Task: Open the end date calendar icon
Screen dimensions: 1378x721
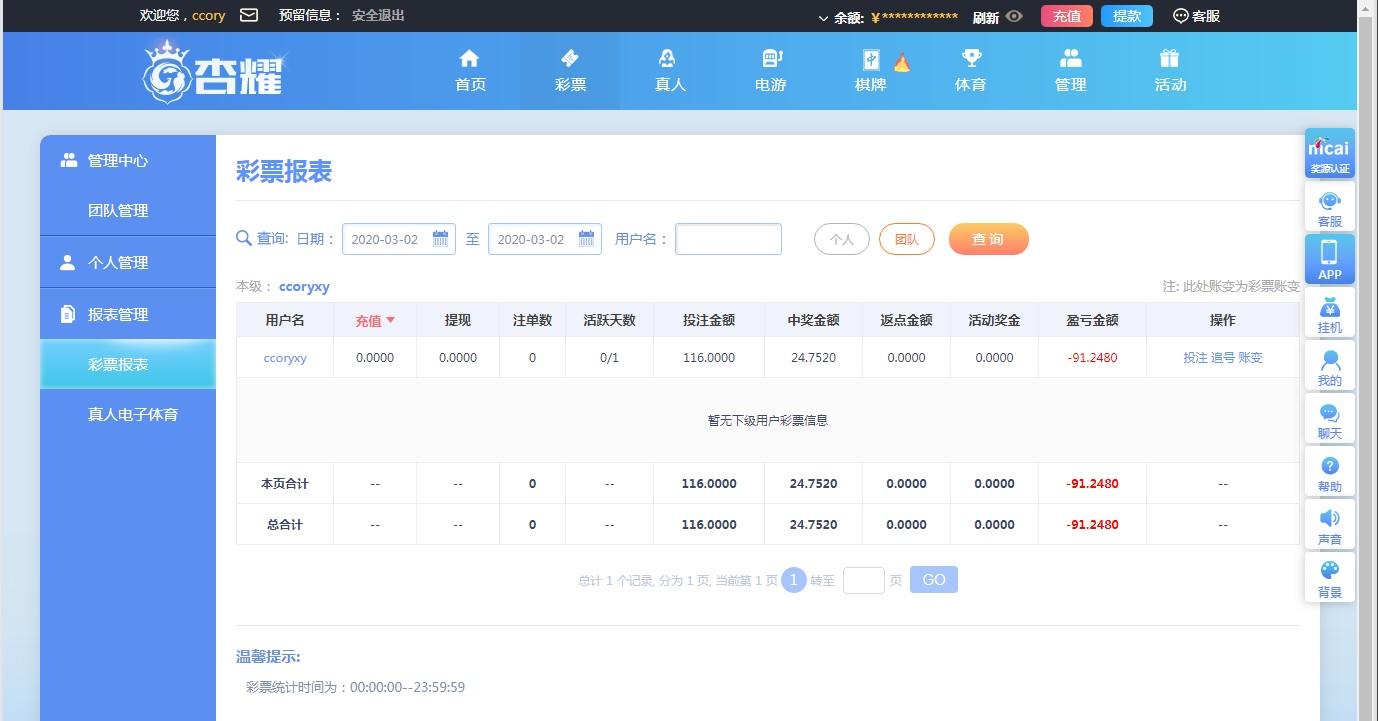Action: point(586,239)
